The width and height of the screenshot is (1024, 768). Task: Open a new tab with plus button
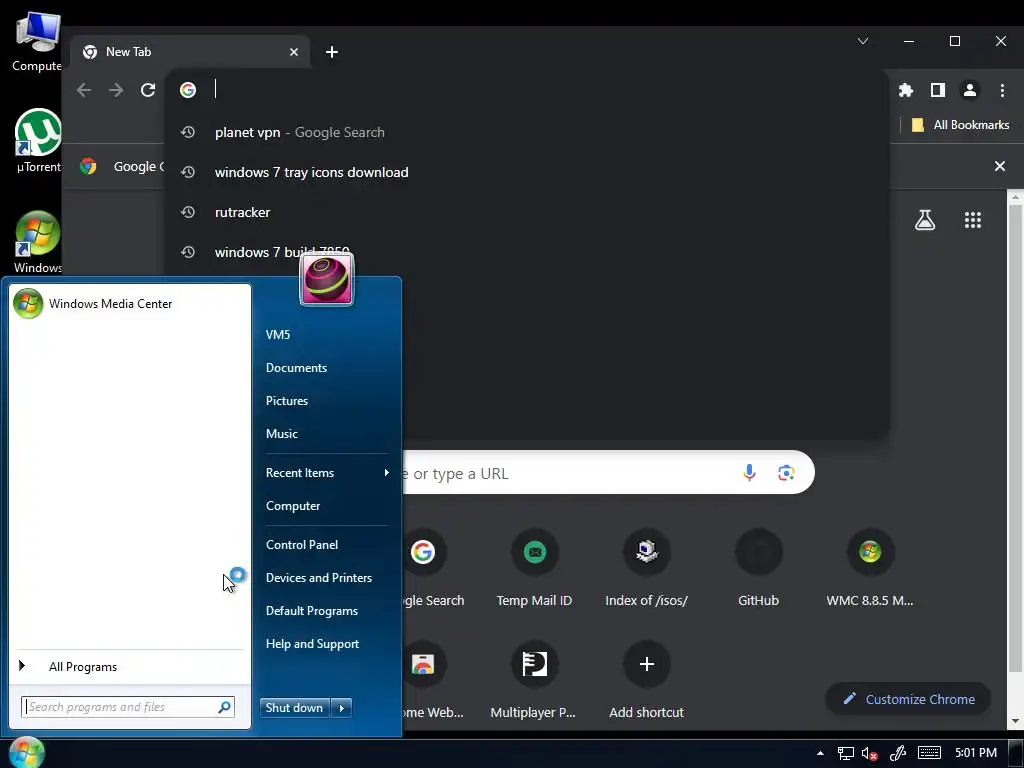pos(332,52)
